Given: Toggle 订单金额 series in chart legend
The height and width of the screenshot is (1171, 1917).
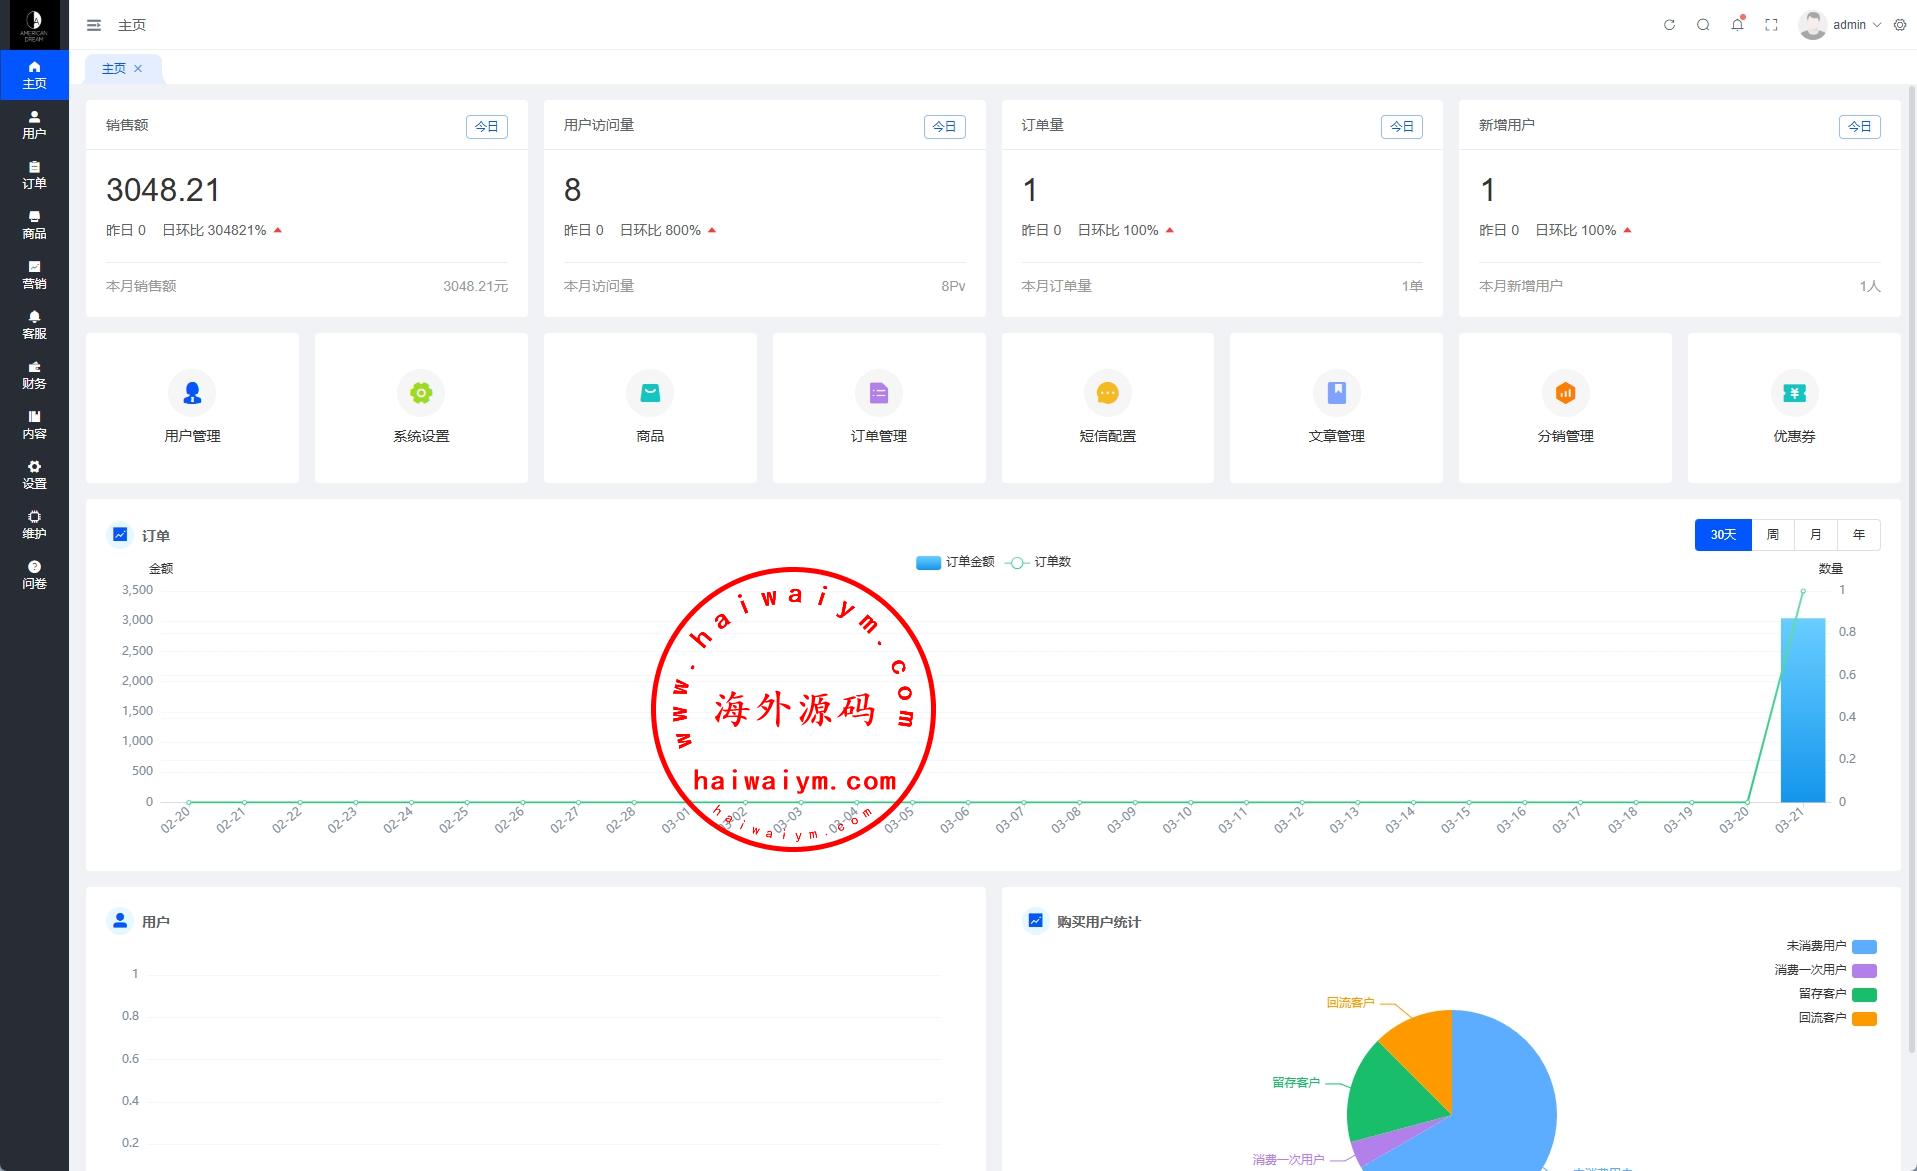Looking at the screenshot, I should point(955,562).
